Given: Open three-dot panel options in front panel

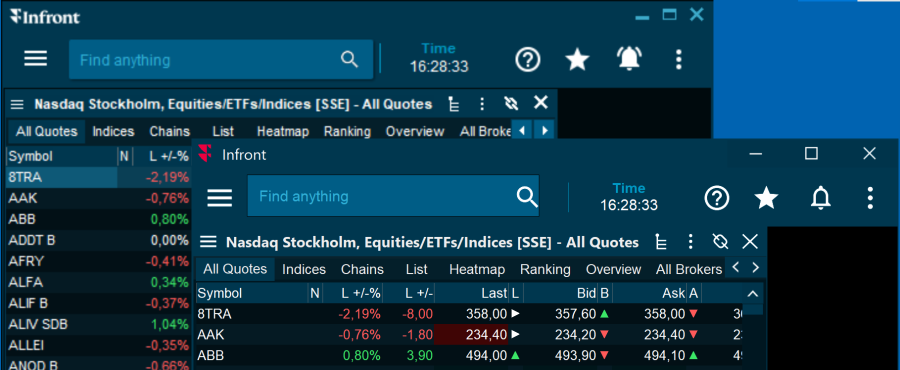Looking at the screenshot, I should coord(690,242).
